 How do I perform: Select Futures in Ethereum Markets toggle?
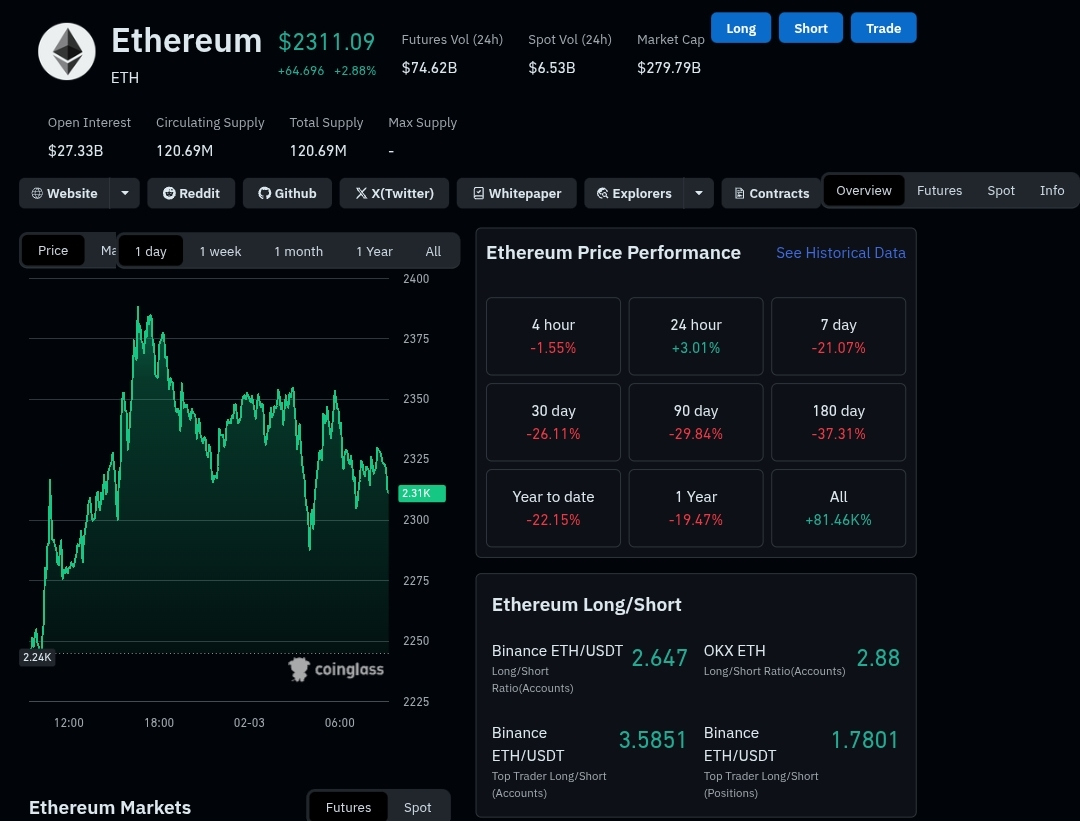pos(348,807)
